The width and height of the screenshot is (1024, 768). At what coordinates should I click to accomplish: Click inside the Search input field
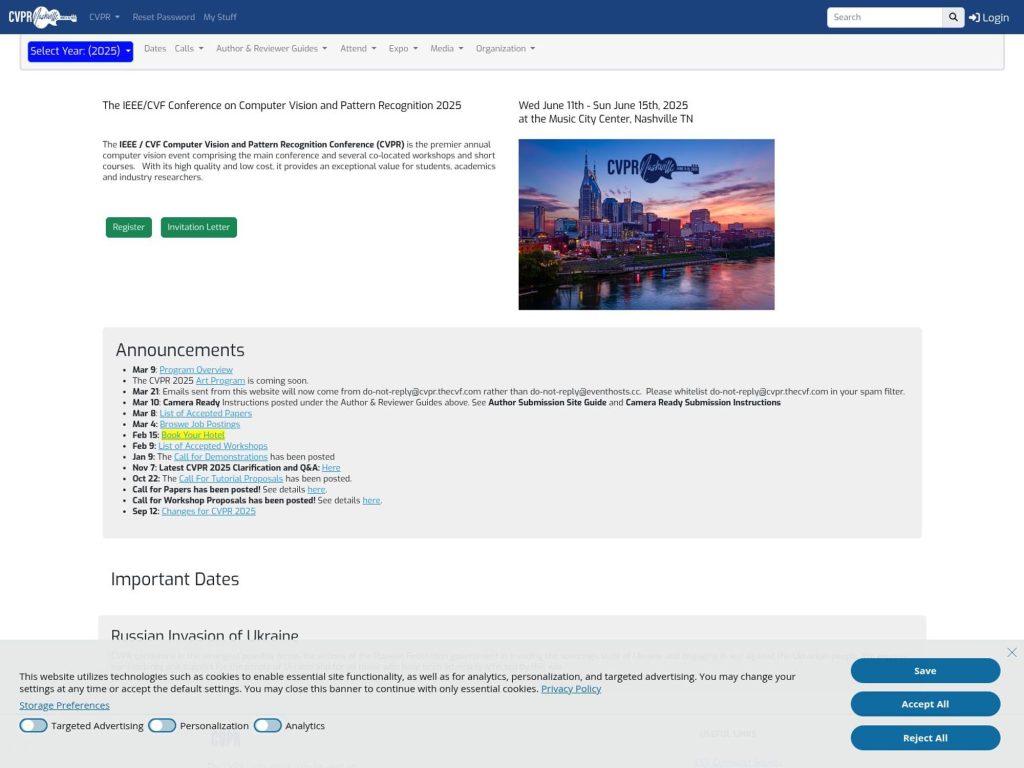point(884,17)
